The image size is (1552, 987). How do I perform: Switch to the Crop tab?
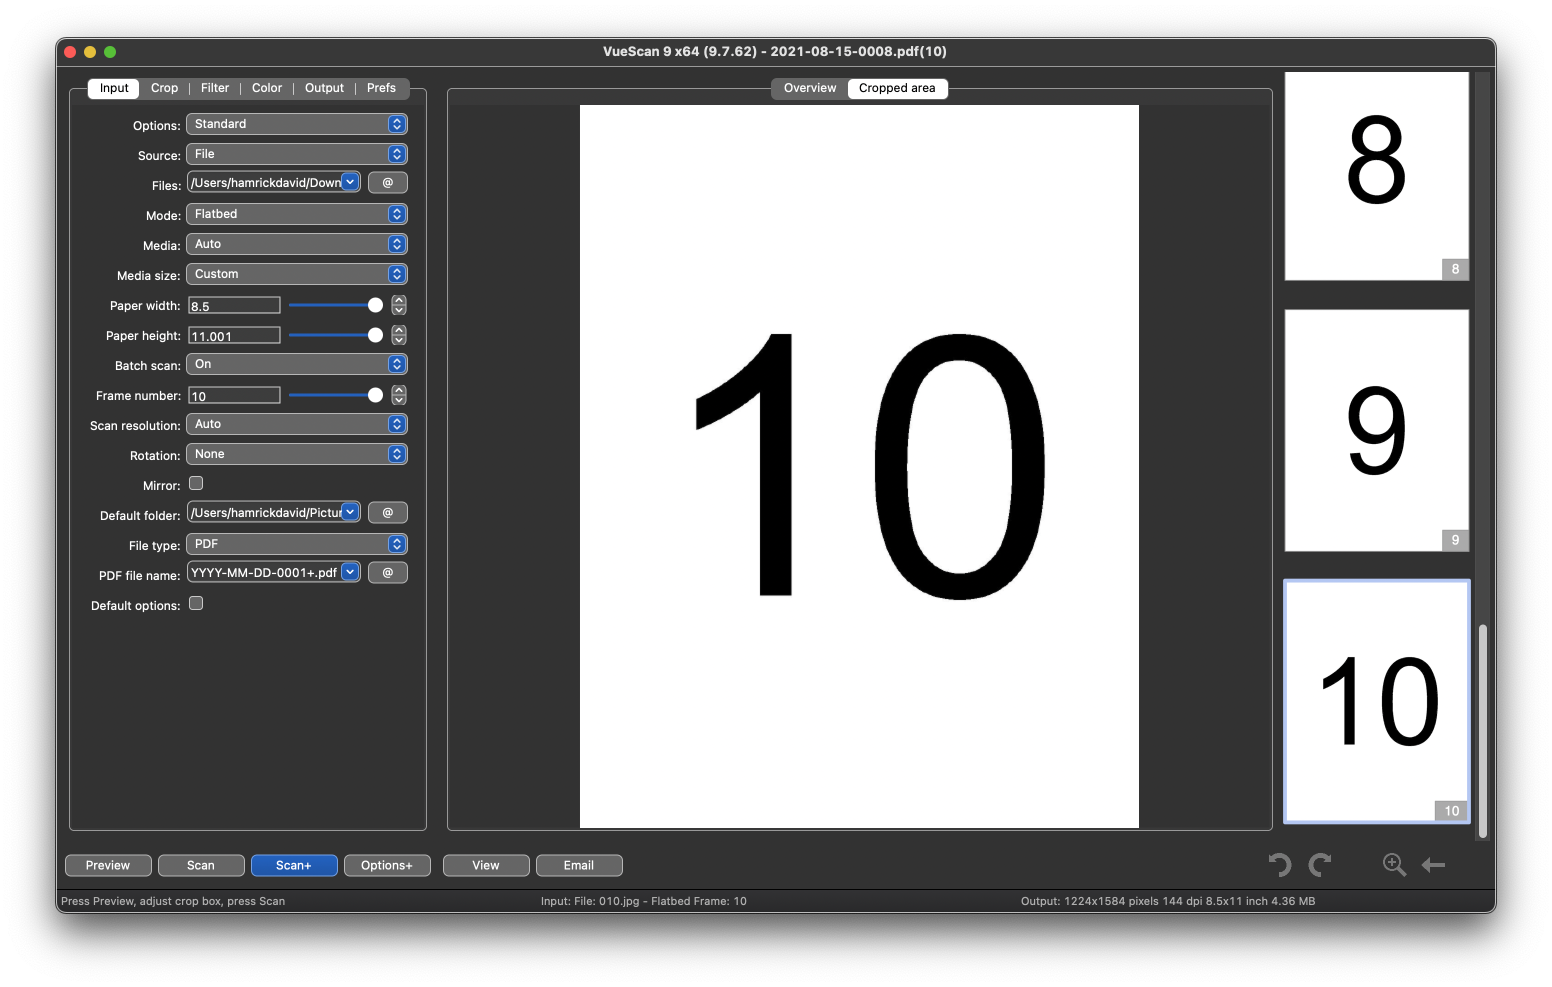pyautogui.click(x=164, y=88)
